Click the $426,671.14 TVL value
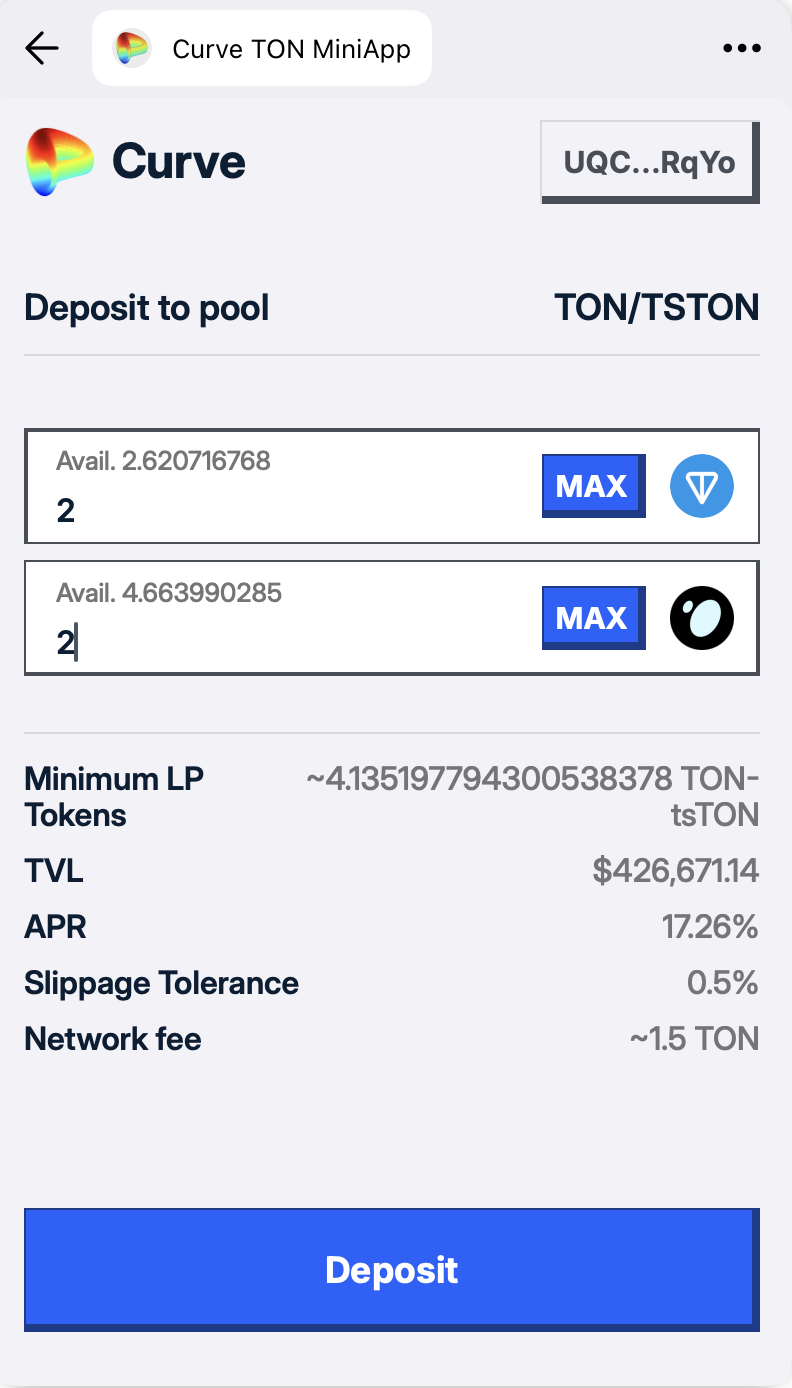The width and height of the screenshot is (792, 1388). pyautogui.click(x=675, y=871)
